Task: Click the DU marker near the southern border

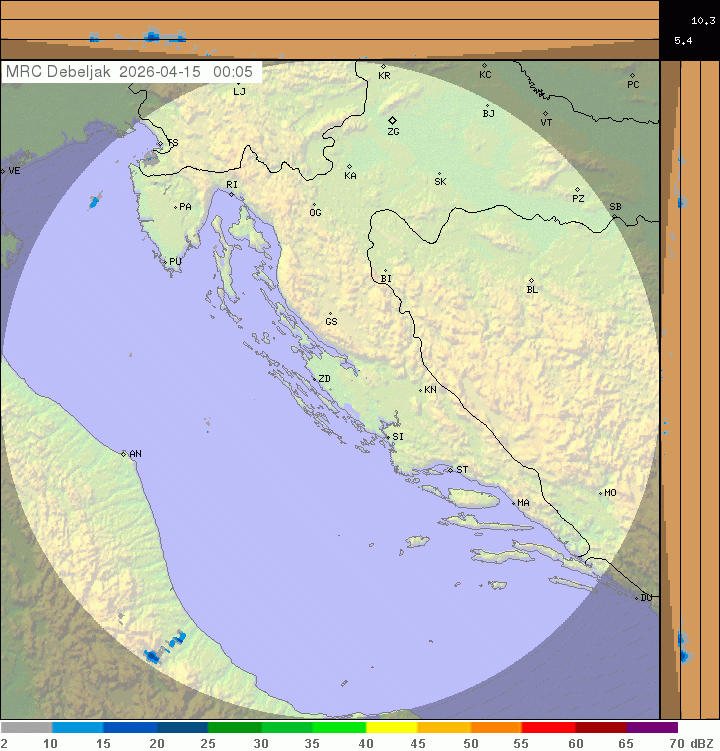Action: click(637, 598)
